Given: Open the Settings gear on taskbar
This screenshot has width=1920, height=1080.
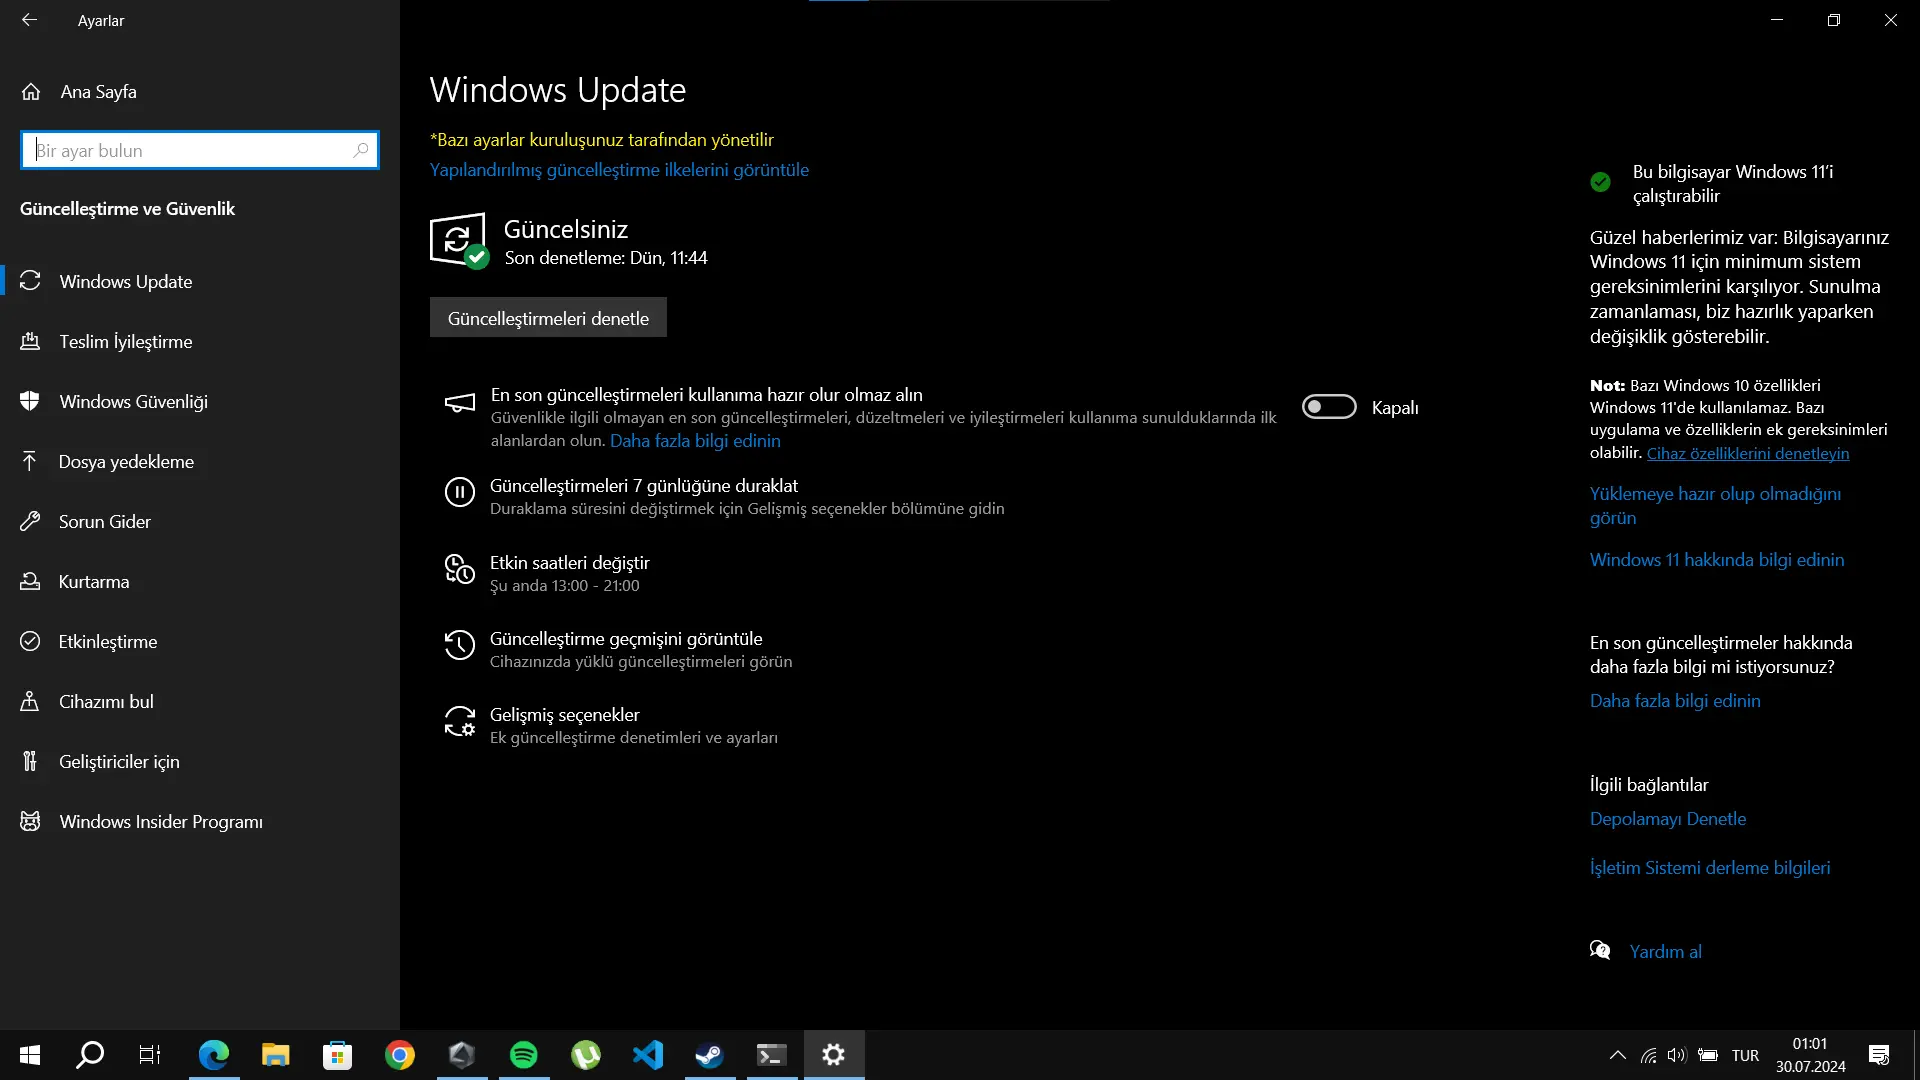Looking at the screenshot, I should pyautogui.click(x=834, y=1055).
